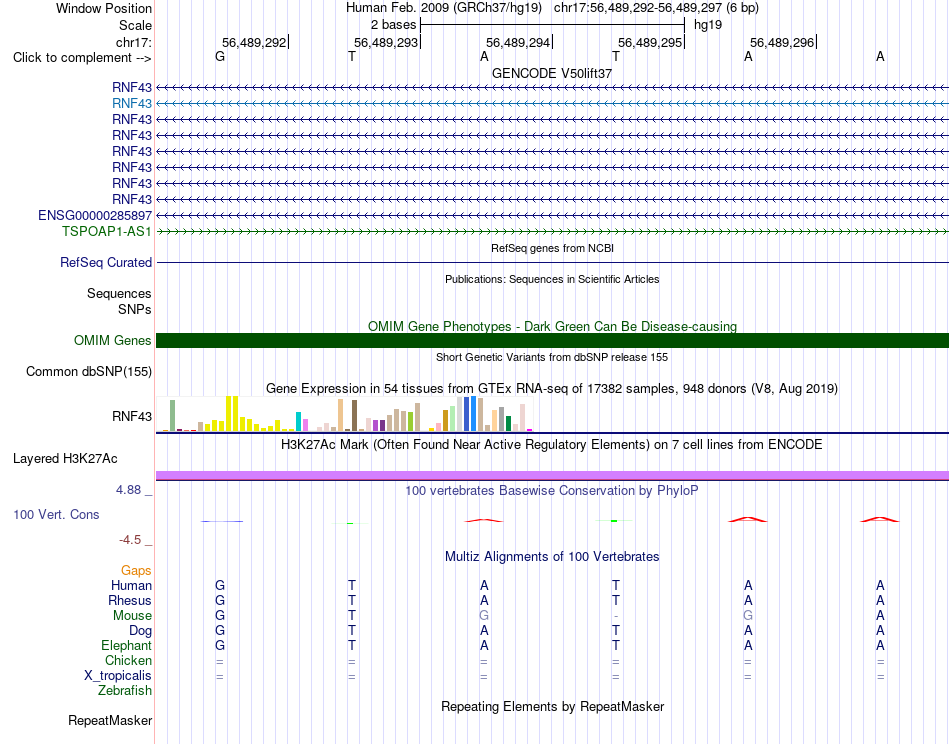Click the 56,489,294 coordinate on the ruler
950x744 pixels.
pyautogui.click(x=518, y=42)
